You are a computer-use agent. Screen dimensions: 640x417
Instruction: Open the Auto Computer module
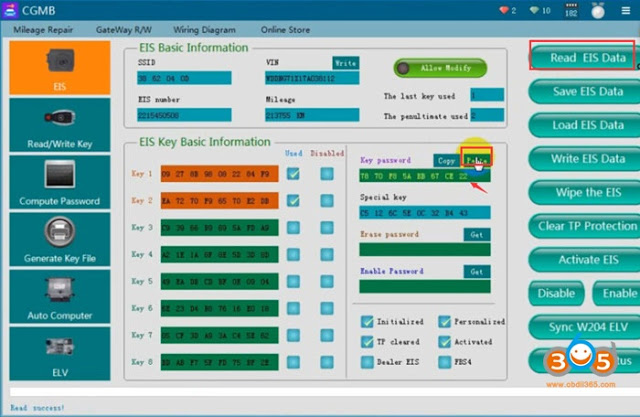tap(60, 296)
